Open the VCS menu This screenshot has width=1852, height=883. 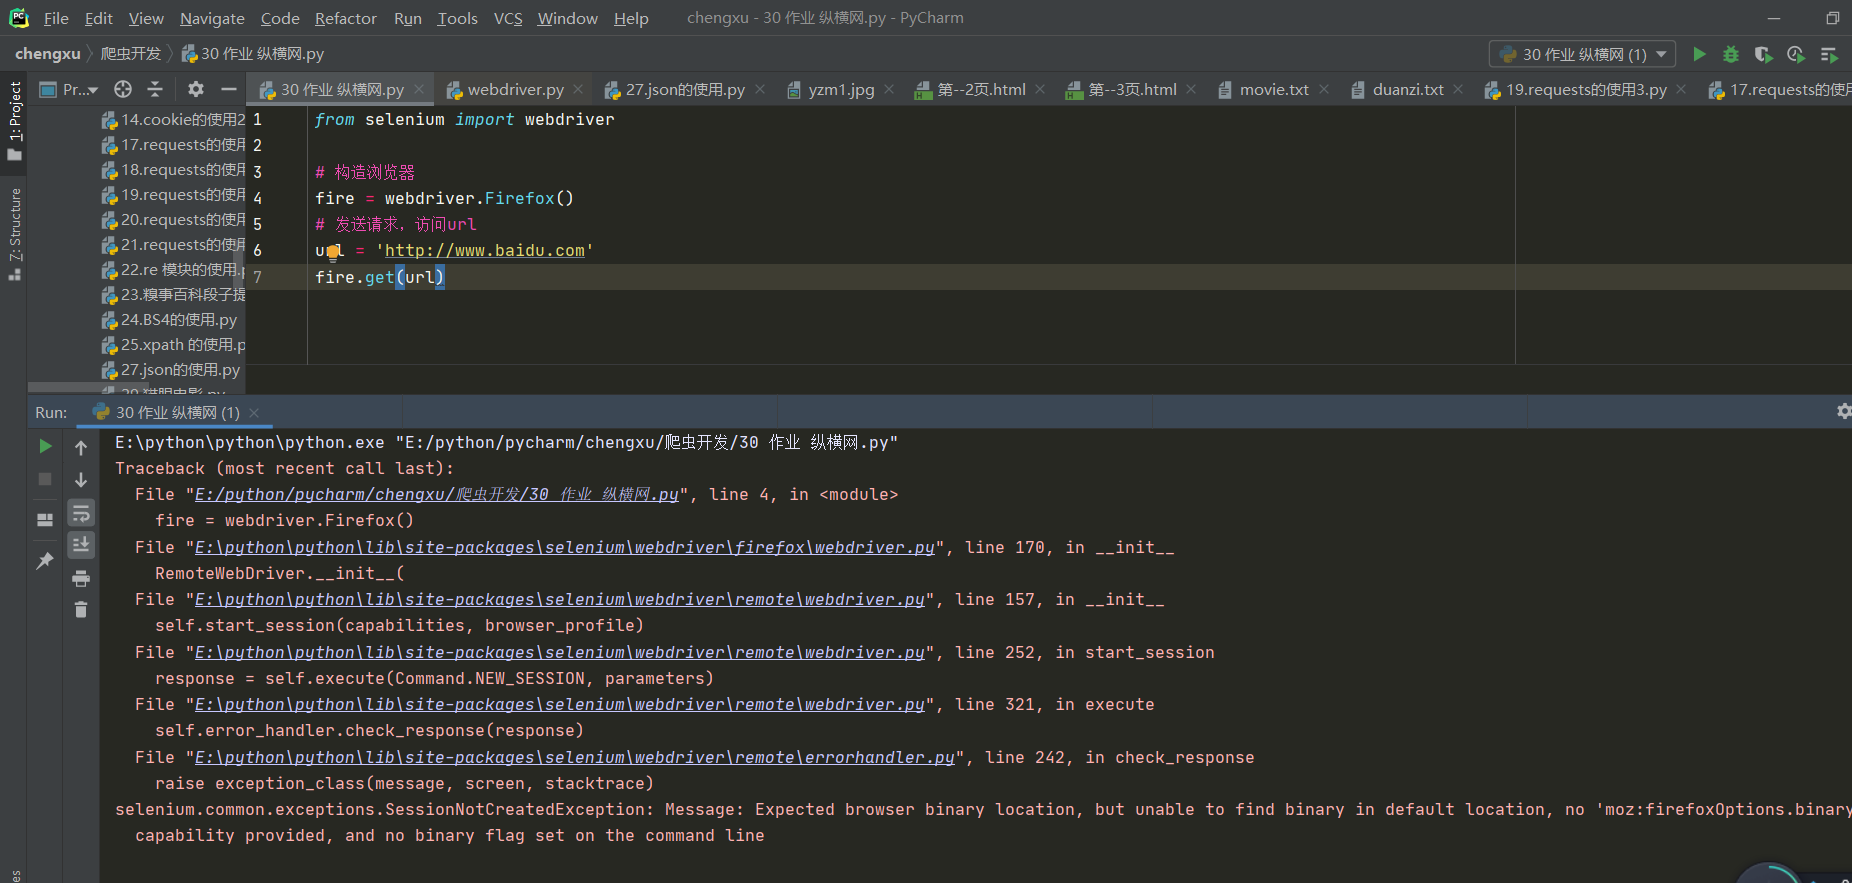pyautogui.click(x=508, y=18)
